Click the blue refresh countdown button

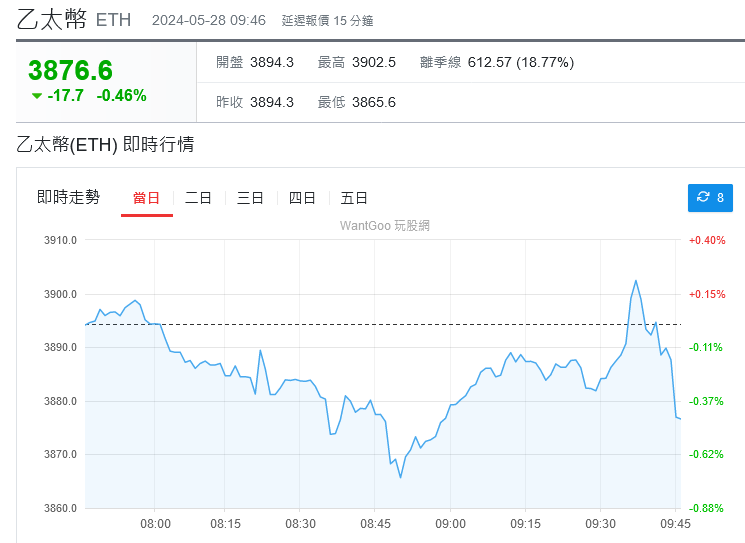710,198
